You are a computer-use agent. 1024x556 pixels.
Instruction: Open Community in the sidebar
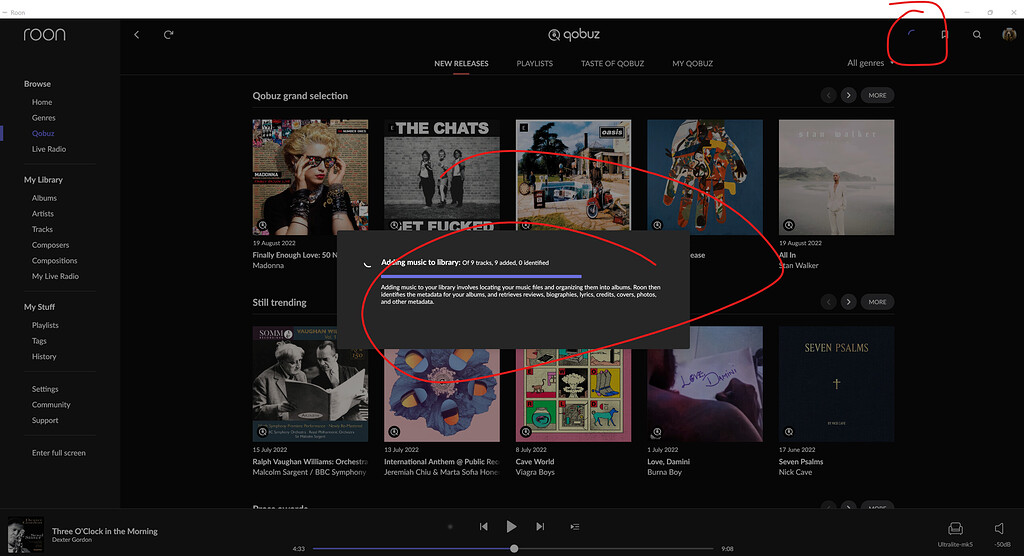point(51,405)
